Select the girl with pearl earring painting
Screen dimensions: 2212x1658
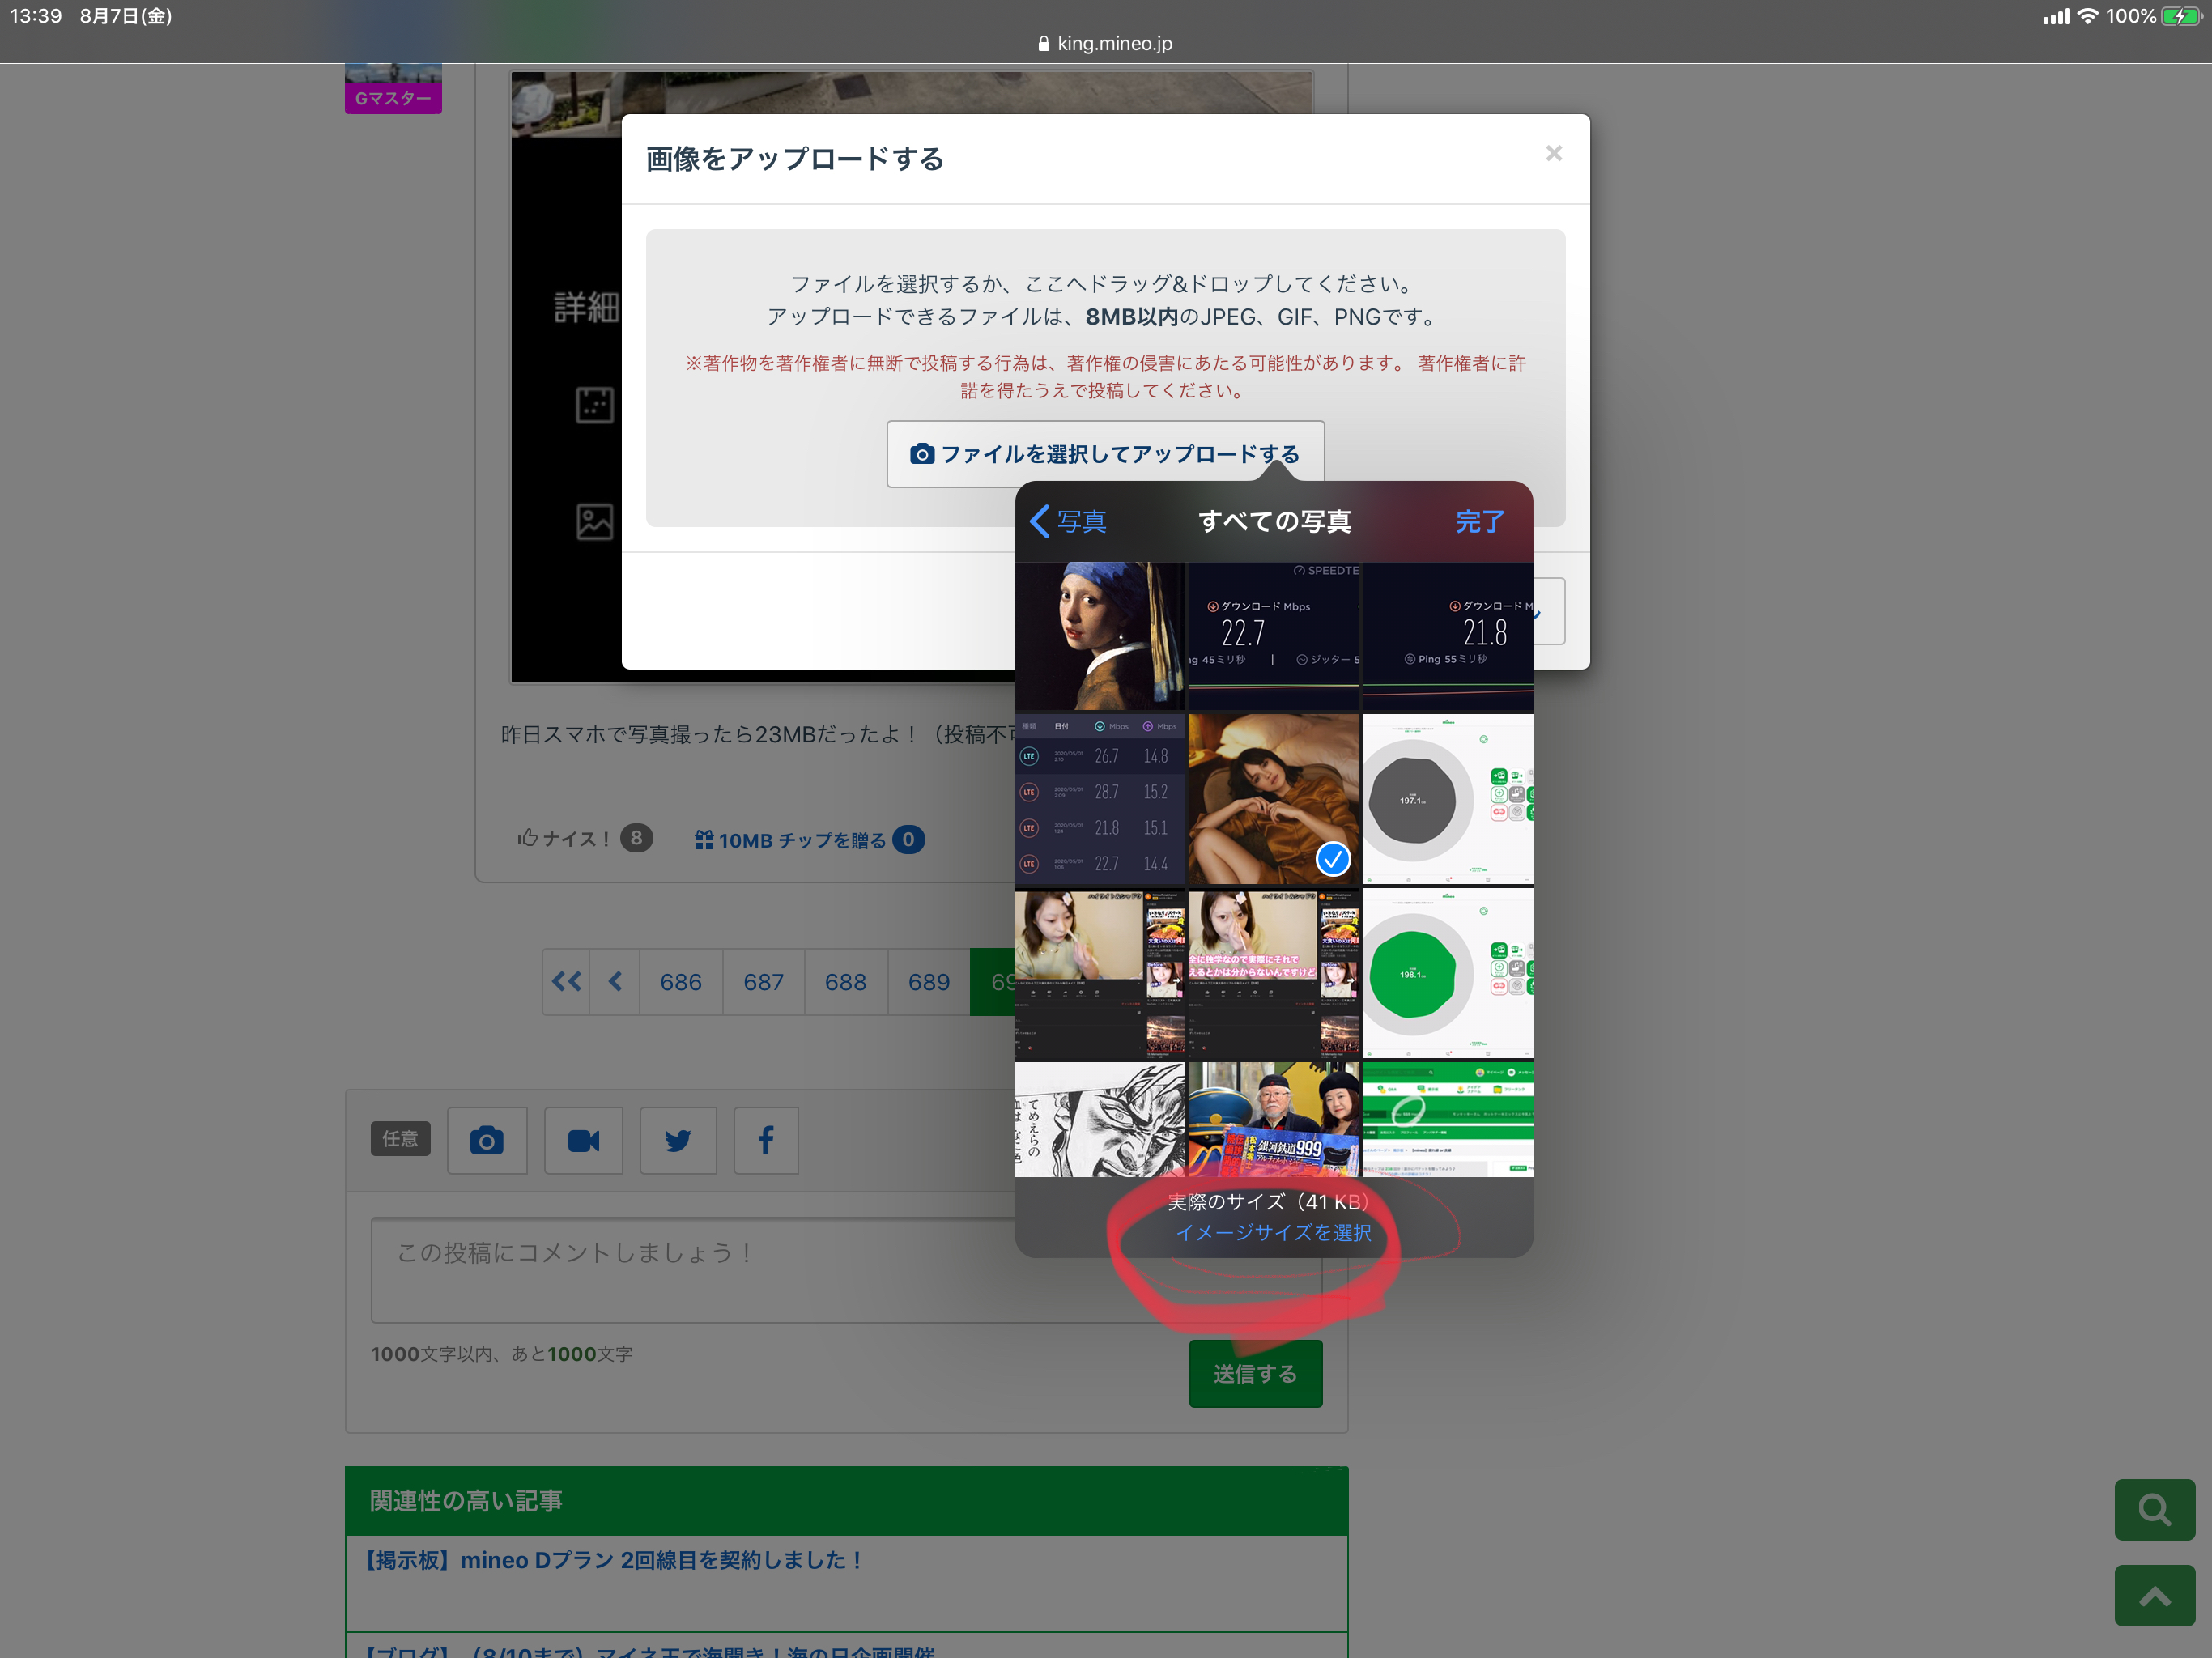click(1099, 636)
